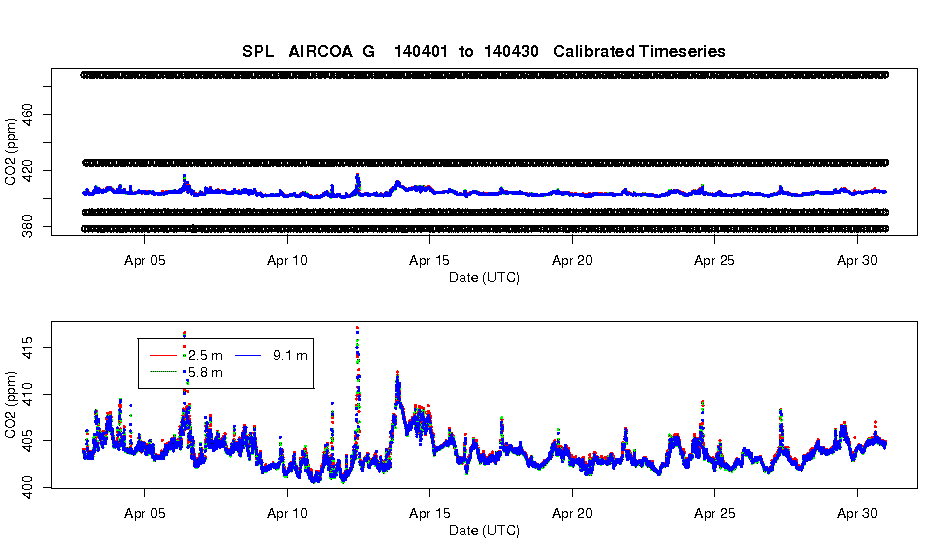
Task: Click the '415' tick on the legend plot
Action: pos(27,348)
